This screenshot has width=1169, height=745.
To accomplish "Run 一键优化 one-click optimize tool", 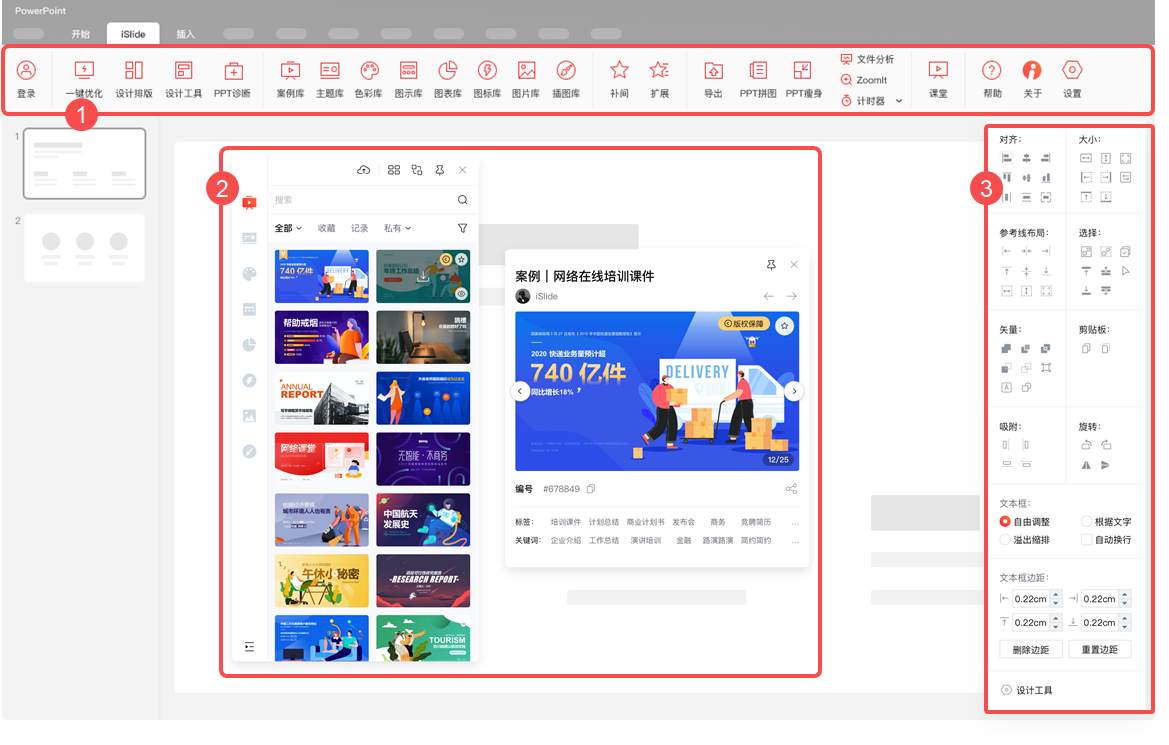I will [x=84, y=79].
